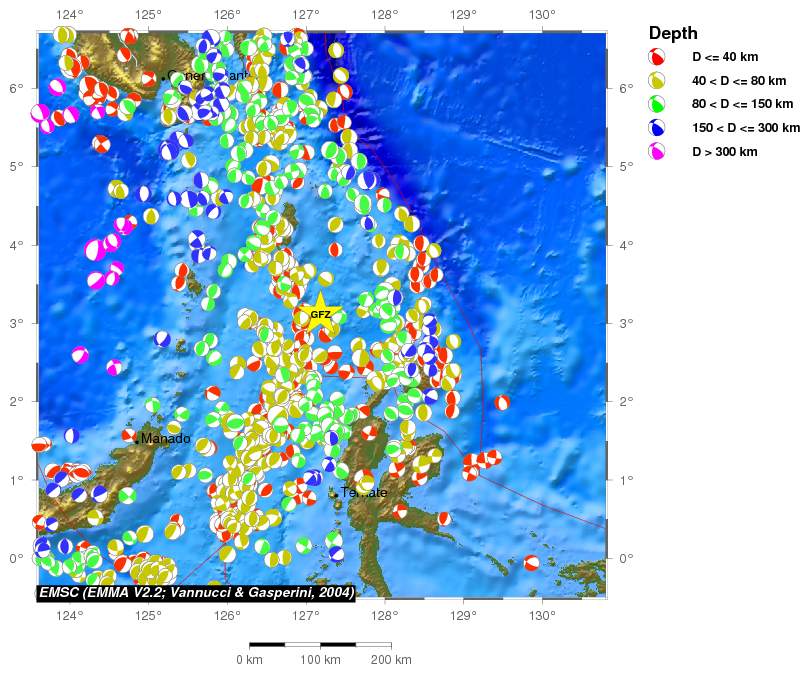This screenshot has width=810, height=674.
Task: Click the 124° longitude label at bottom
Action: [x=70, y=616]
